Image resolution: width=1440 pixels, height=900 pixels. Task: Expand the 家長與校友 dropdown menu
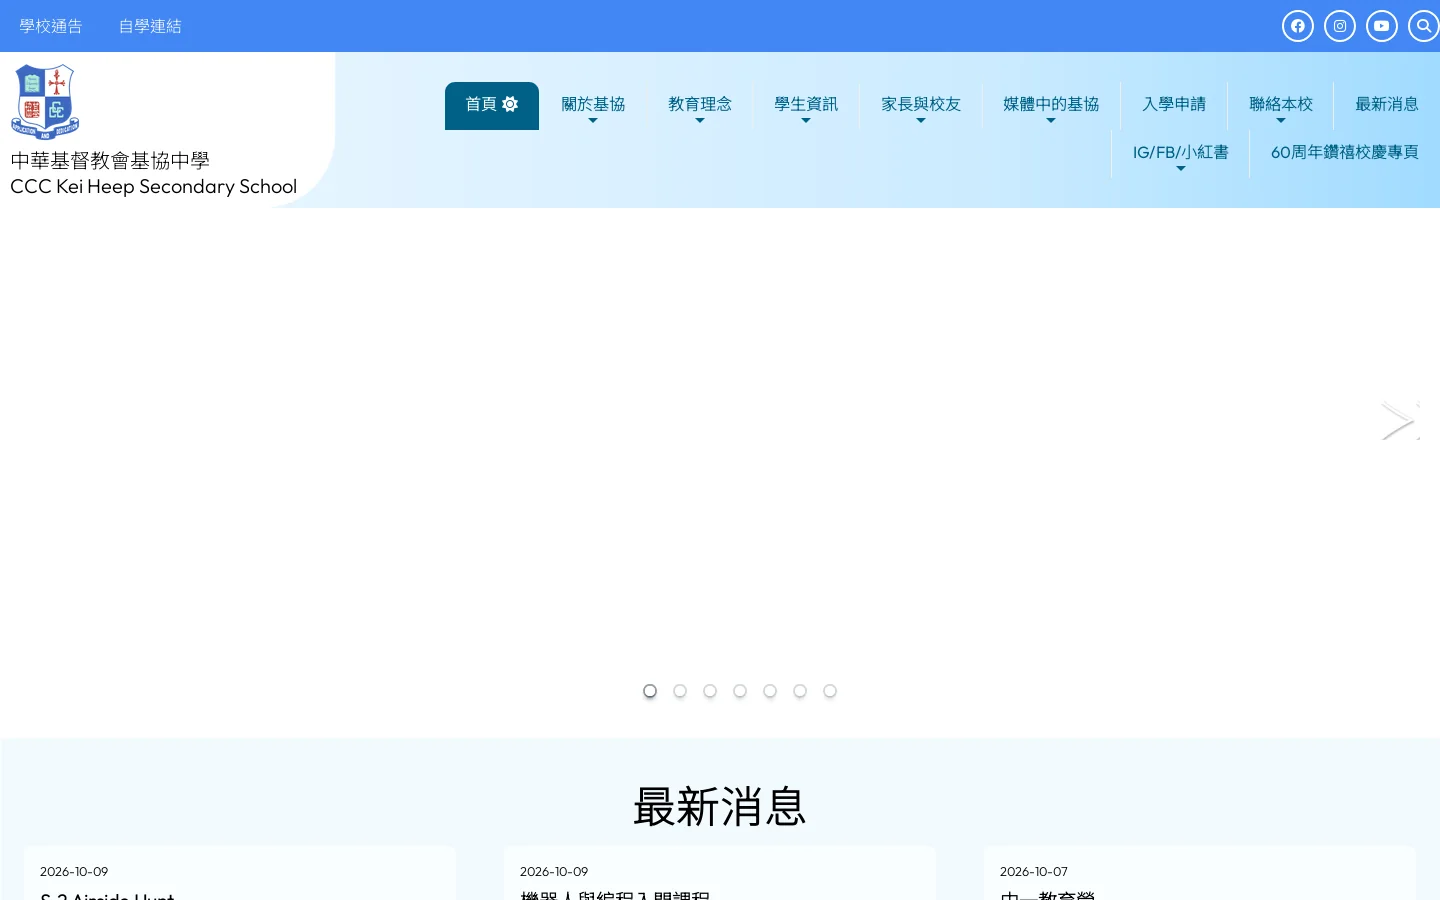pyautogui.click(x=921, y=105)
